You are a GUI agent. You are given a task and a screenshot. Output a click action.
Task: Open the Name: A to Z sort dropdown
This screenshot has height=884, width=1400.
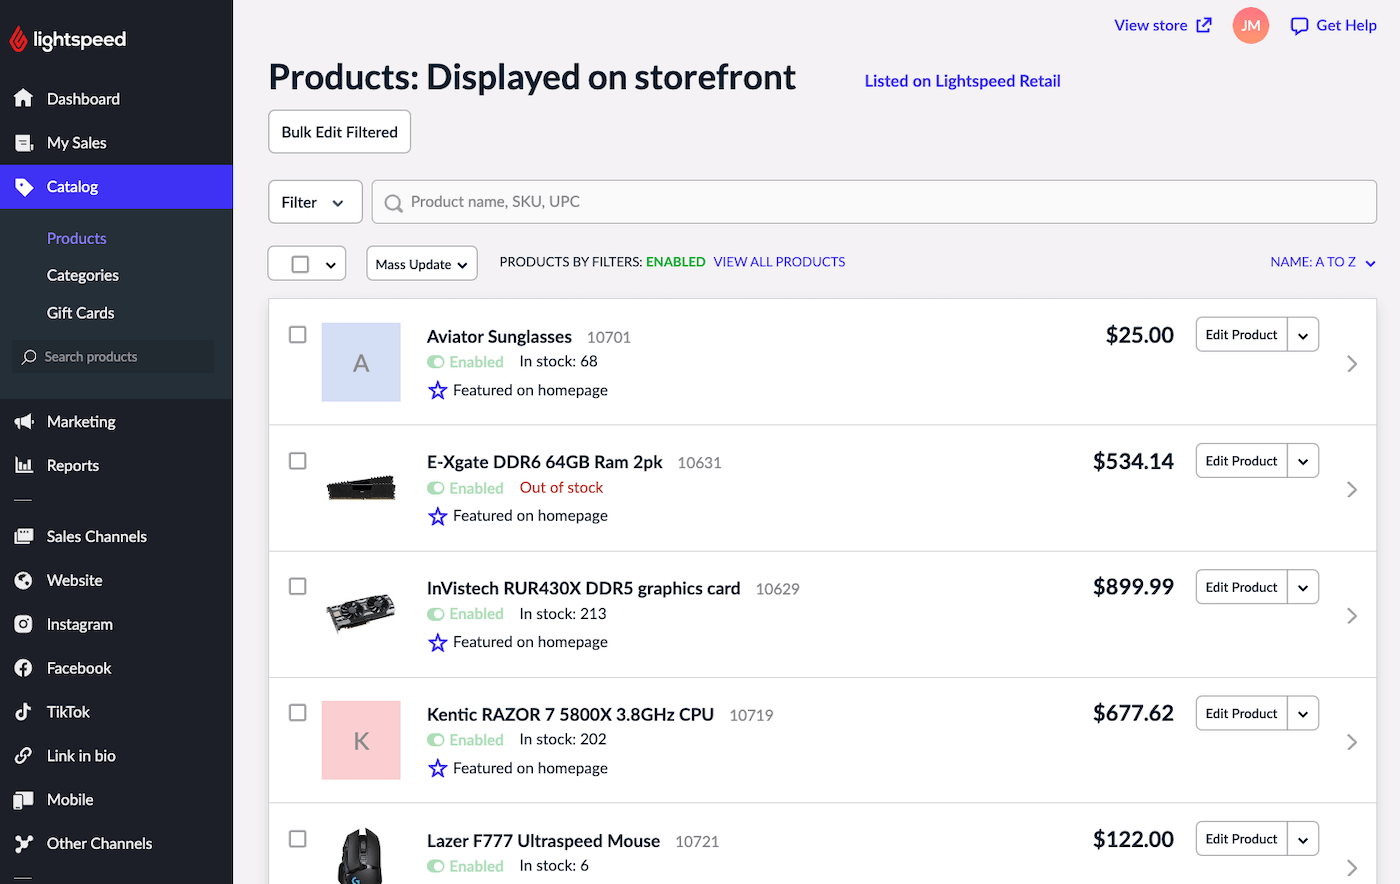(1323, 262)
